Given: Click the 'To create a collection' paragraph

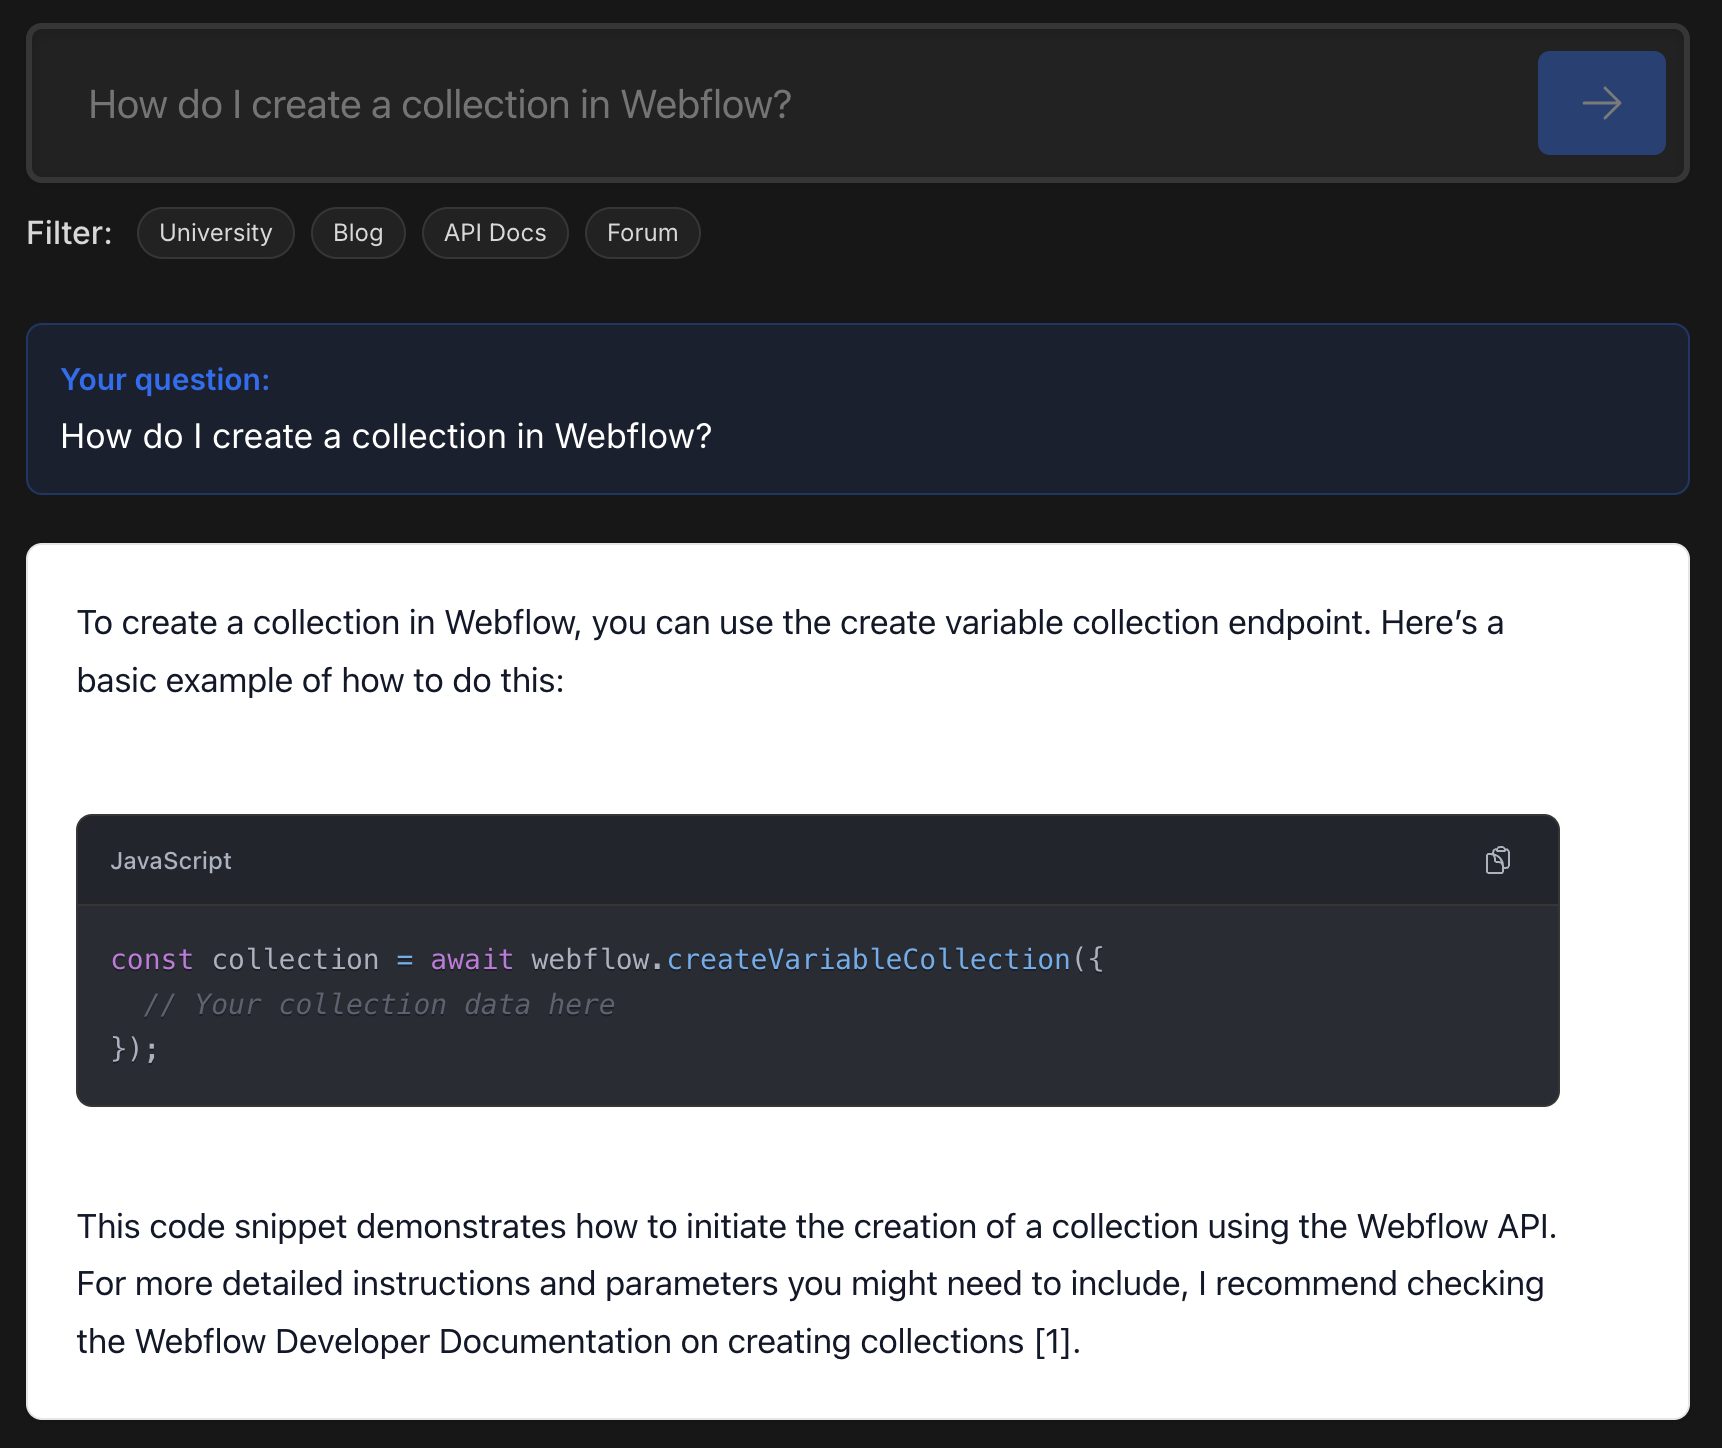Looking at the screenshot, I should (x=790, y=651).
